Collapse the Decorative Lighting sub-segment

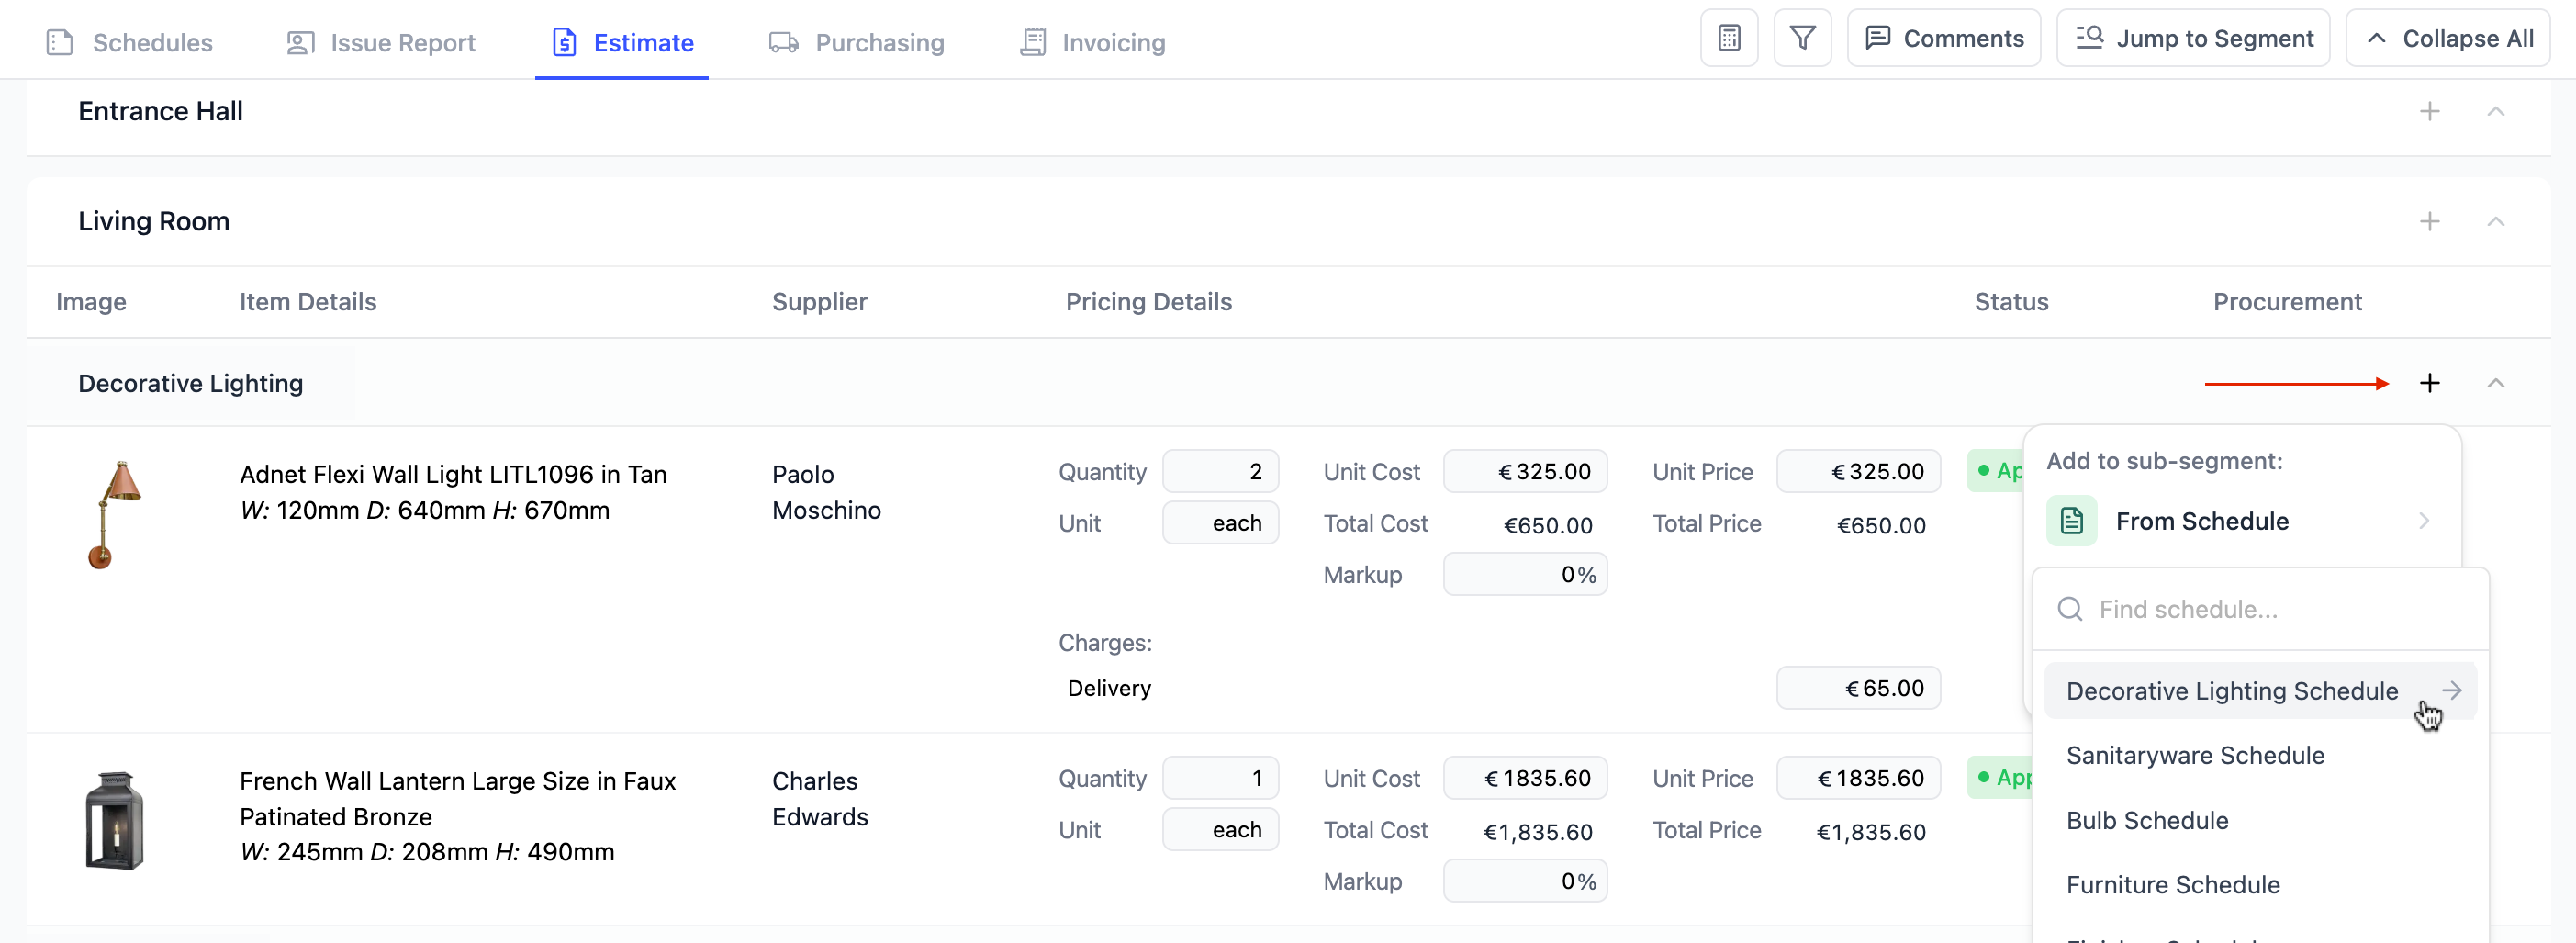(x=2495, y=383)
